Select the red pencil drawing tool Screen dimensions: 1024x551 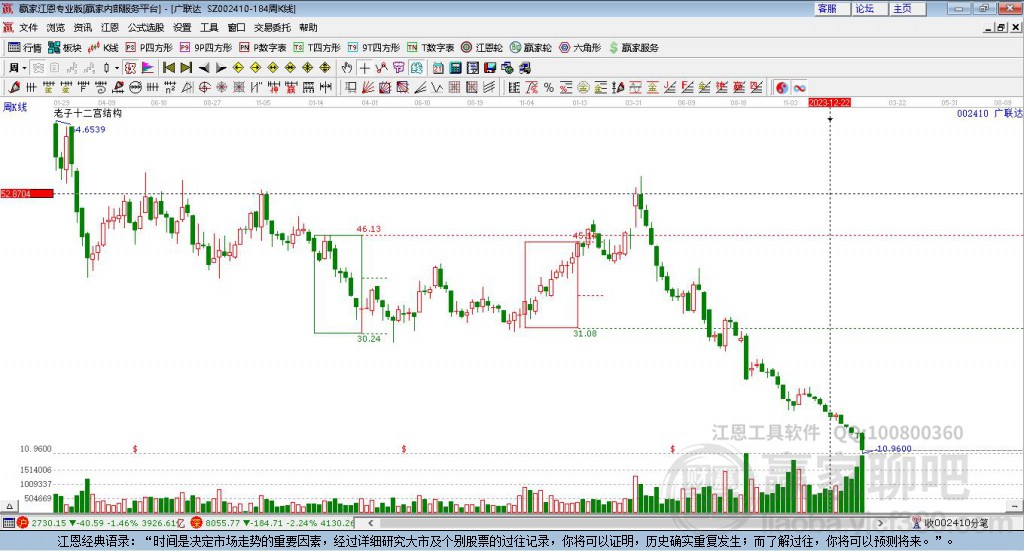[14, 87]
